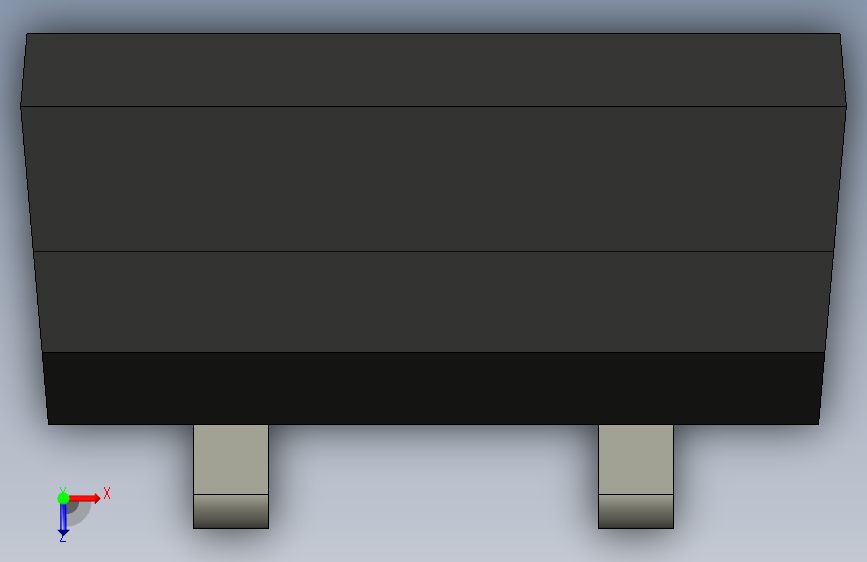Pick the left lead's shaded lower tip
Image resolution: width=867 pixels, height=562 pixels.
[231, 512]
